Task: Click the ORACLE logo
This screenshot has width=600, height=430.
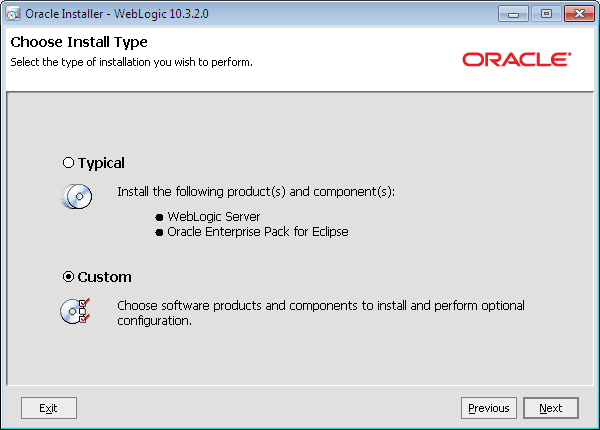Action: pos(517,60)
